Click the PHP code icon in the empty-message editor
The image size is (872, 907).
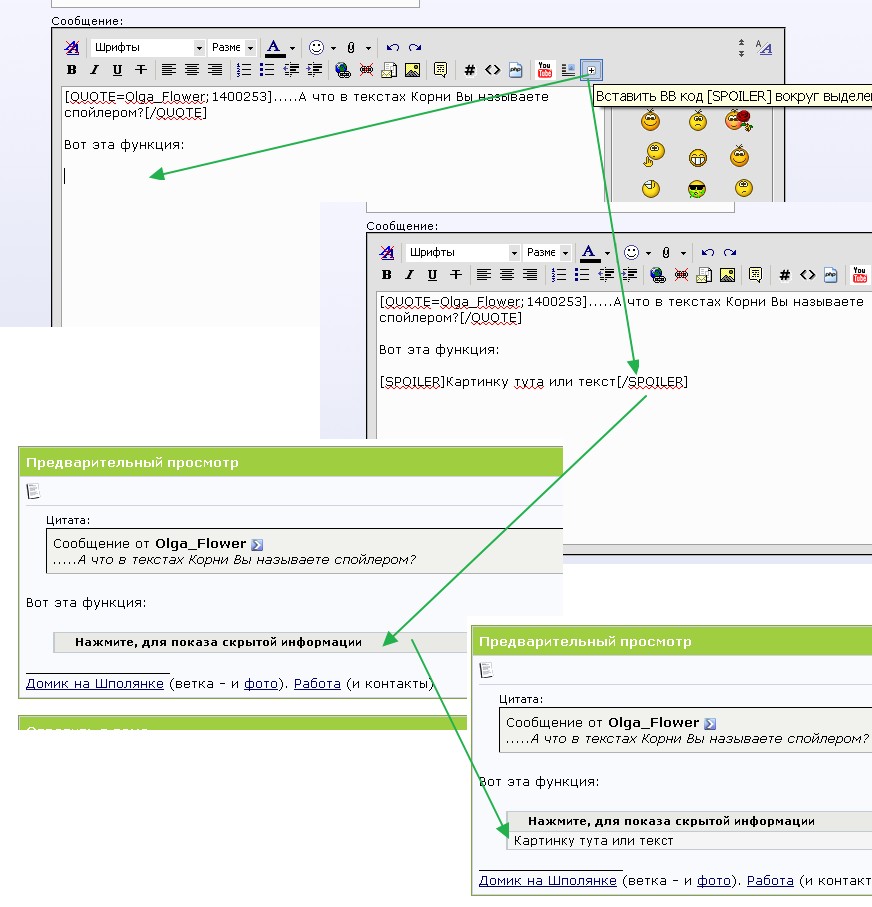point(516,70)
